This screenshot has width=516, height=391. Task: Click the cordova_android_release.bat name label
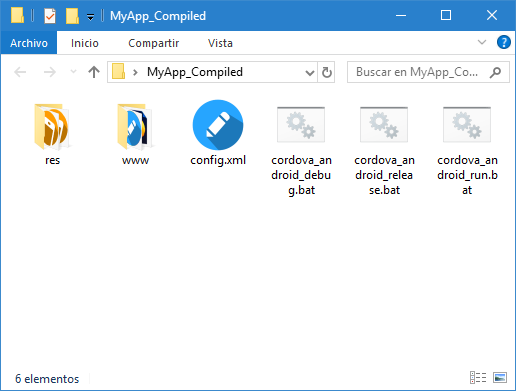384,175
